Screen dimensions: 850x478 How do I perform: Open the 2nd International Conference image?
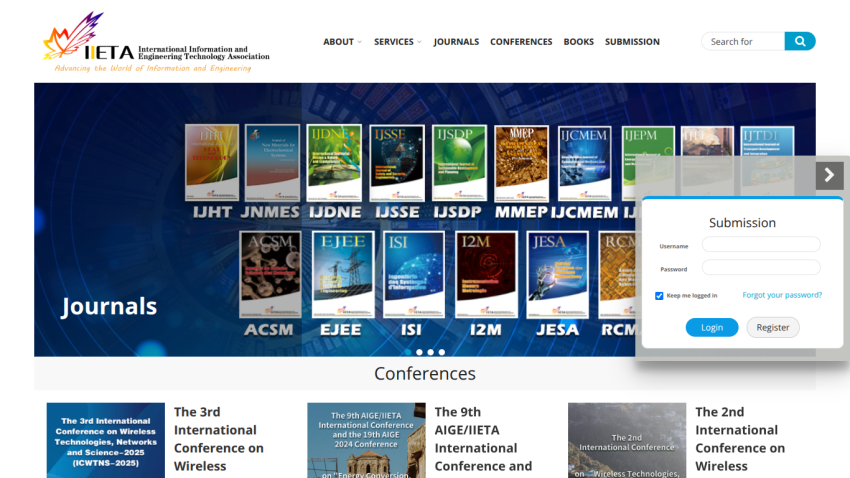coord(627,440)
